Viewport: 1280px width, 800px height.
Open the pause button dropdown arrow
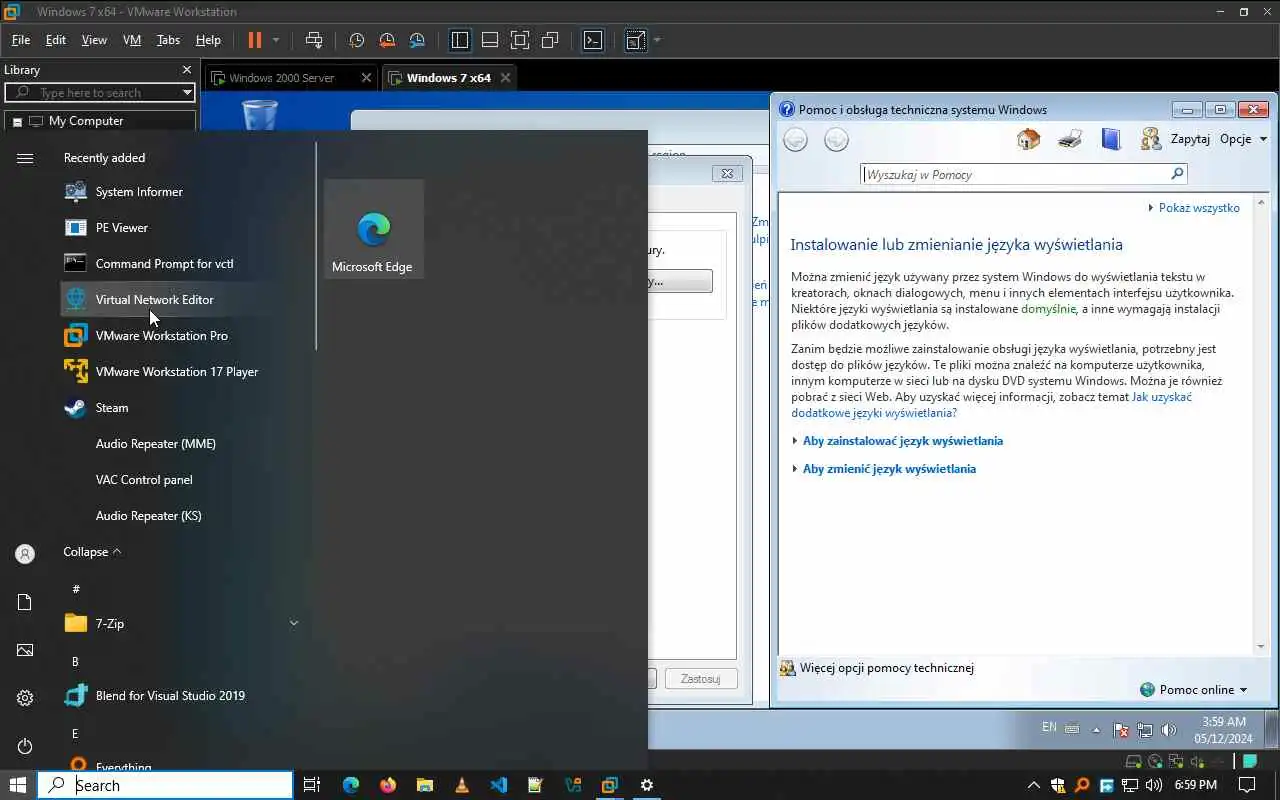click(x=276, y=40)
